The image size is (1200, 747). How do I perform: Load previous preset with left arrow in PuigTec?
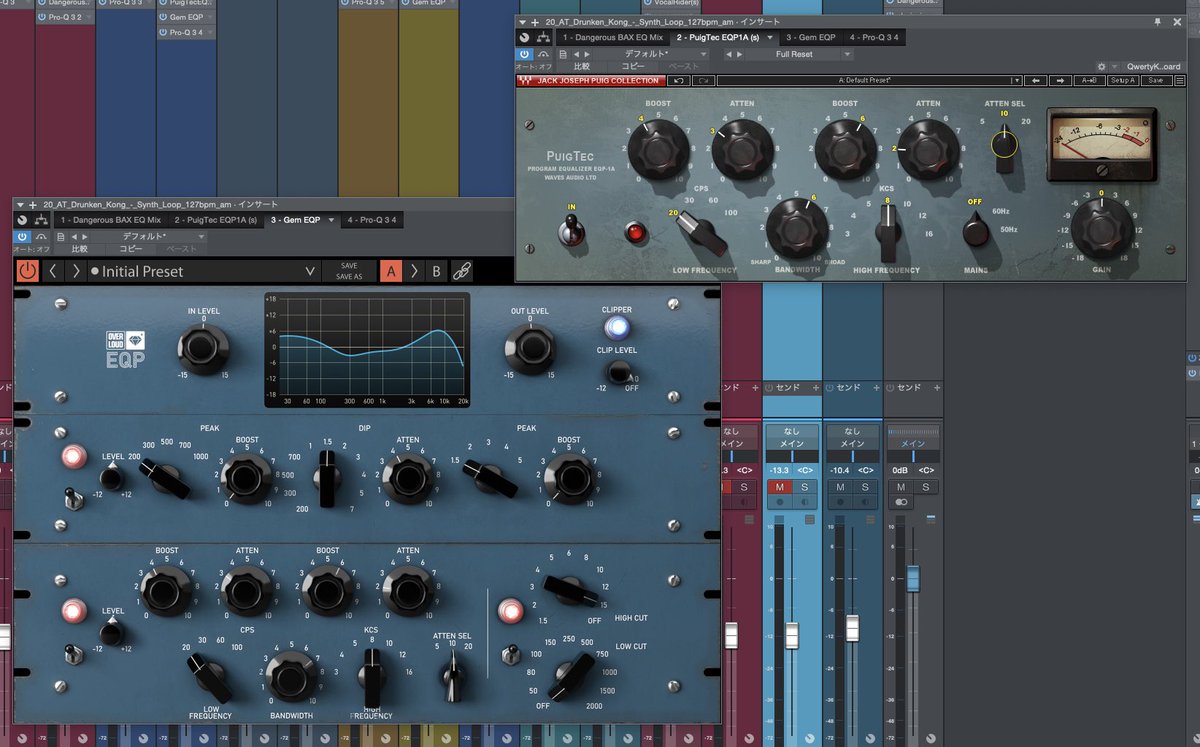coord(1036,80)
